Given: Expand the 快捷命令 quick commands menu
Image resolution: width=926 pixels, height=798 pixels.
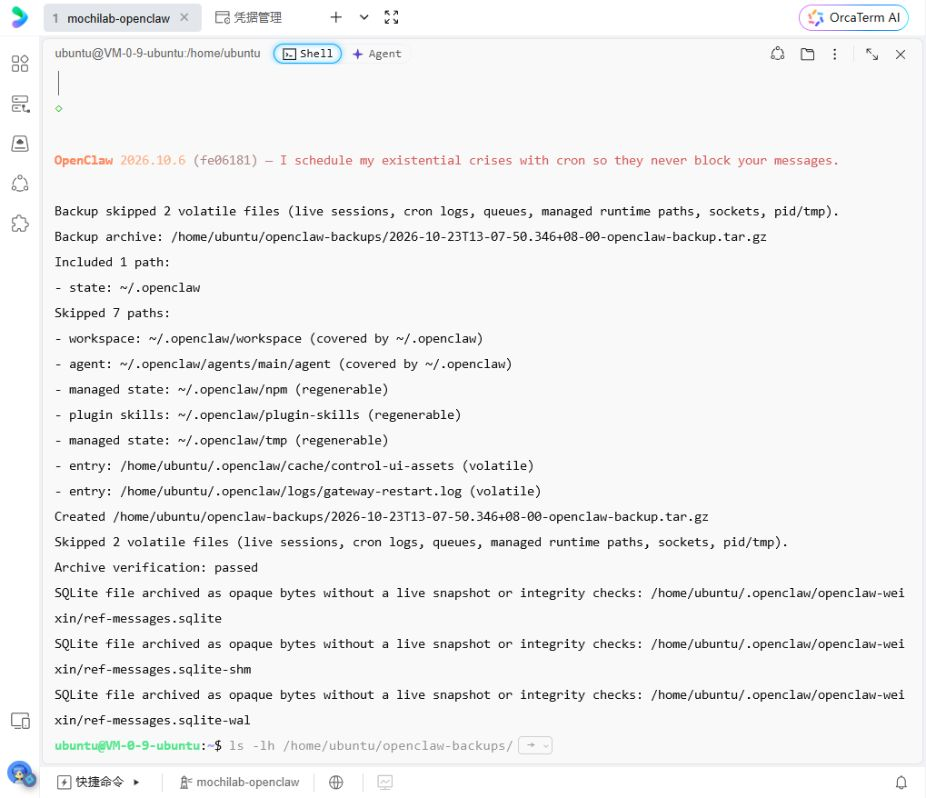Looking at the screenshot, I should click(98, 782).
